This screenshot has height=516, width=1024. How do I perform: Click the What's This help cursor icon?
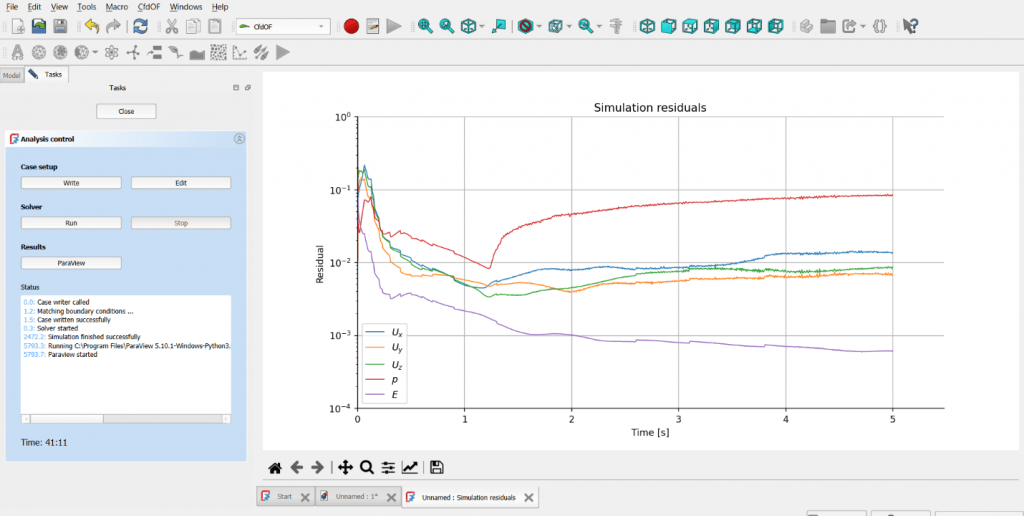click(910, 26)
